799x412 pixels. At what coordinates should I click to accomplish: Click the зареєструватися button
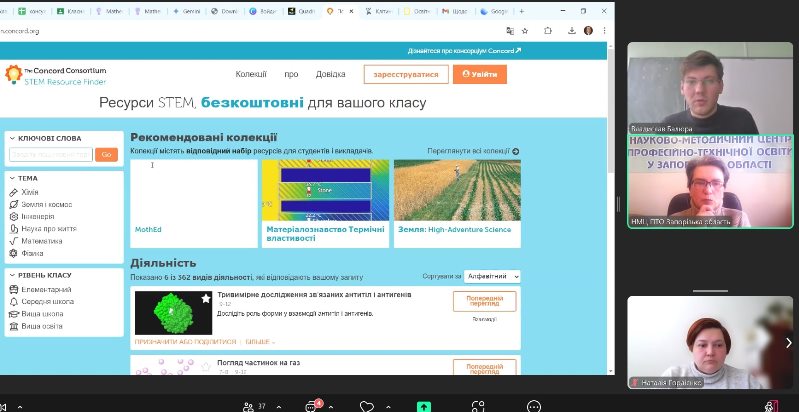(x=406, y=74)
